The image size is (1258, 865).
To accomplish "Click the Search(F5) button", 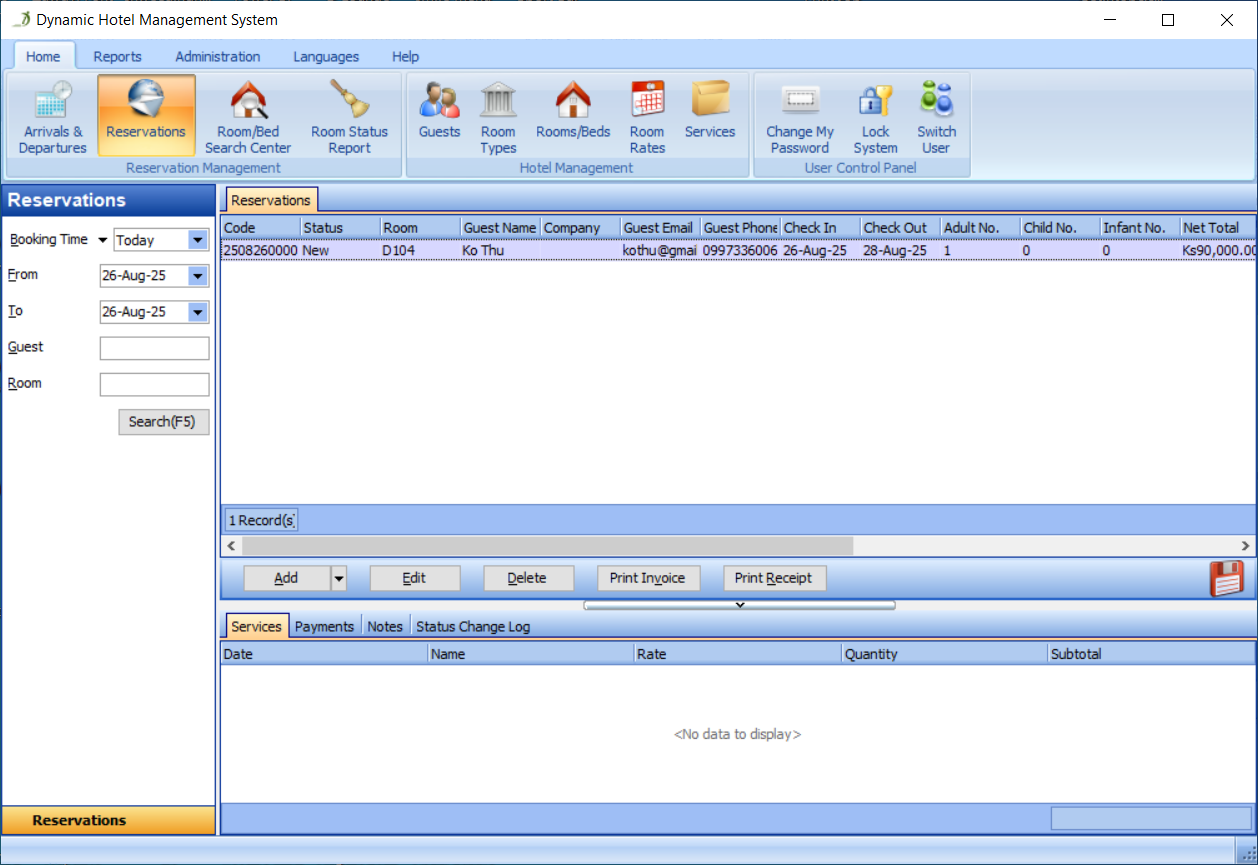I will tap(163, 422).
